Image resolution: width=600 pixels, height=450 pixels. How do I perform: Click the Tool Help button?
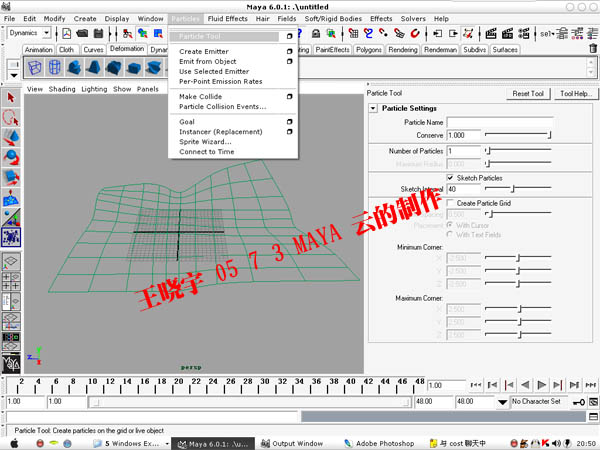coord(576,93)
